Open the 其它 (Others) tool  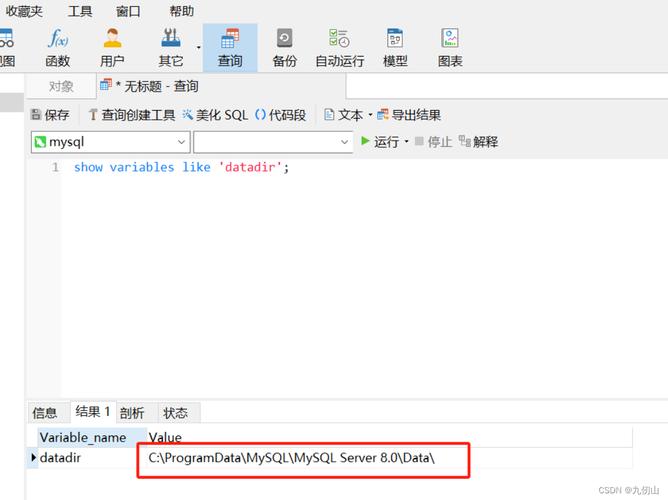point(171,48)
